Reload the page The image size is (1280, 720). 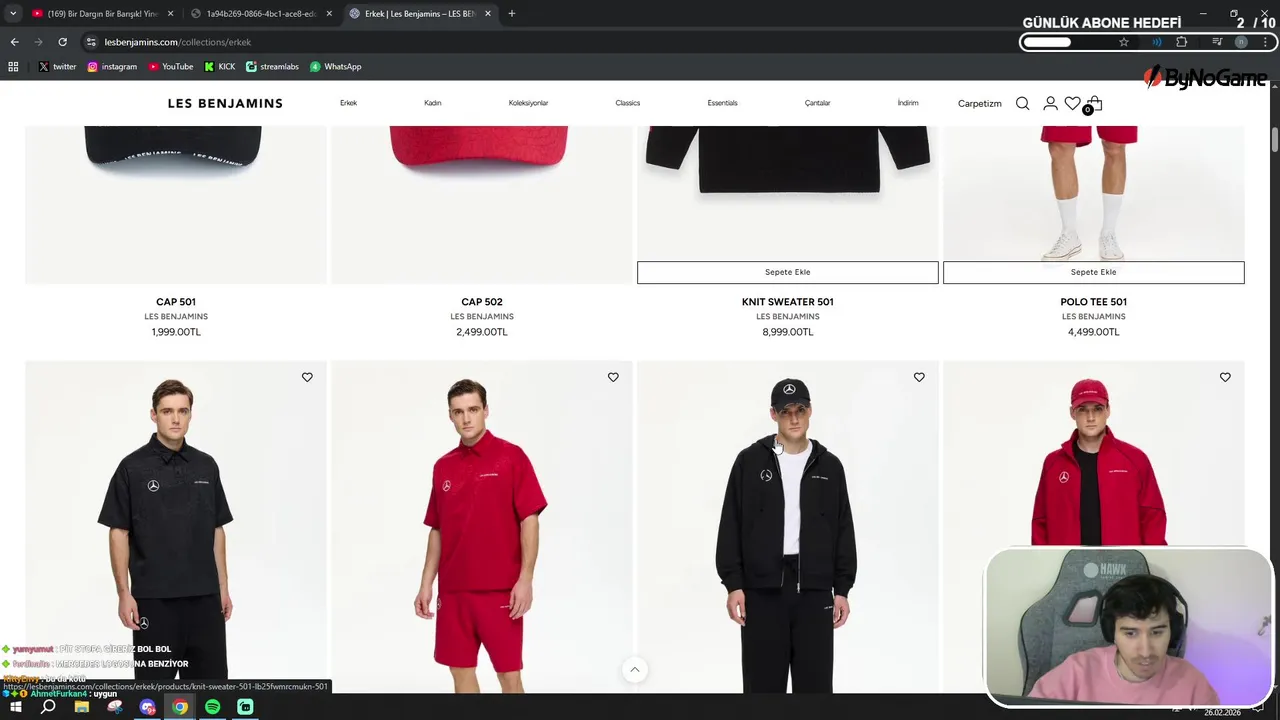pyautogui.click(x=62, y=42)
